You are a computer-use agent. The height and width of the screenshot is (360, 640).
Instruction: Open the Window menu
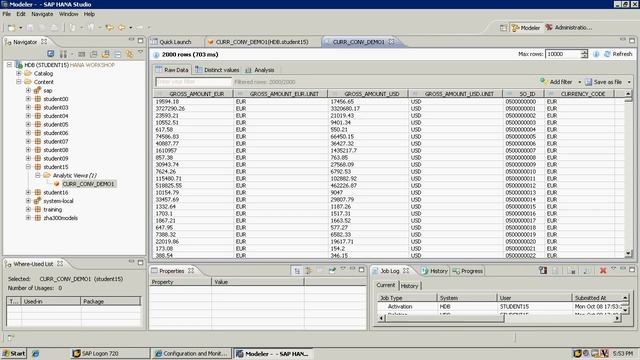coord(69,14)
